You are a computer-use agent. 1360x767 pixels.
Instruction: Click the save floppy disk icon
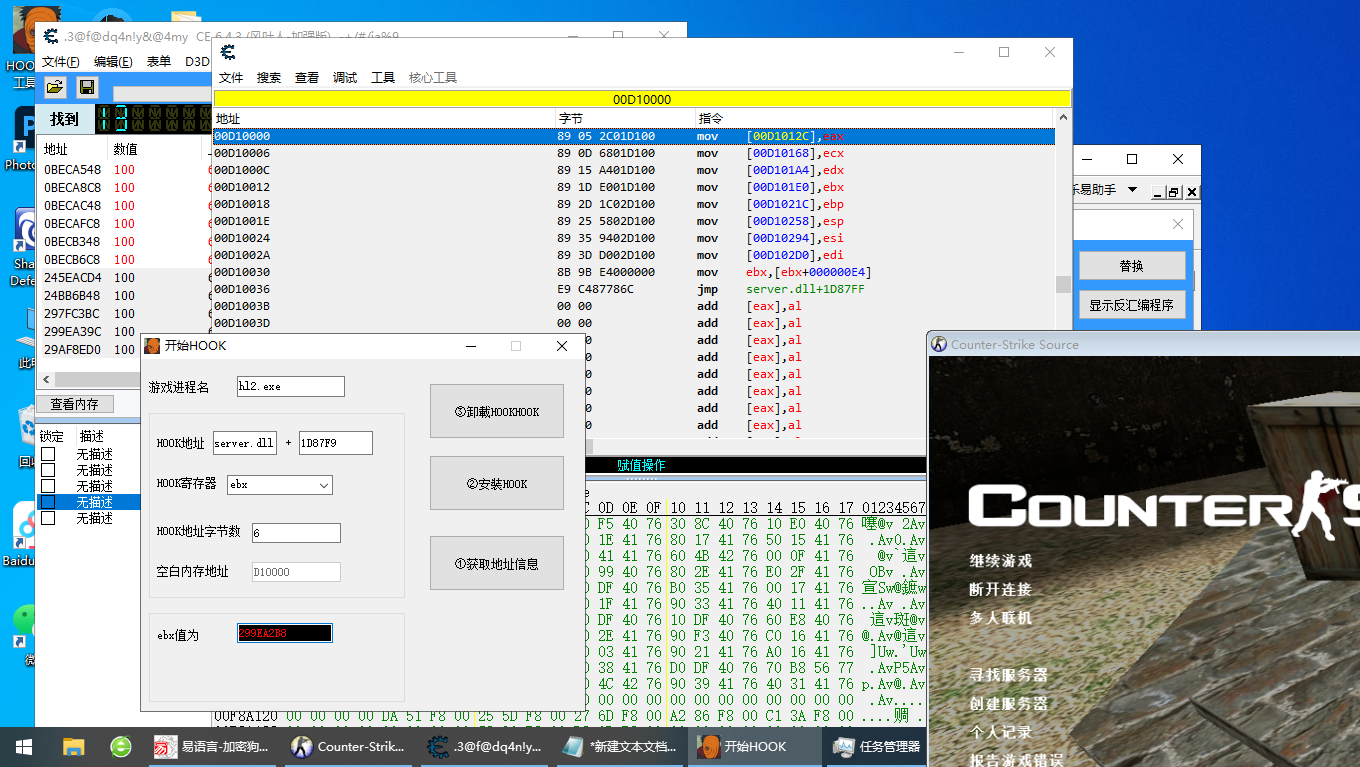point(87,88)
